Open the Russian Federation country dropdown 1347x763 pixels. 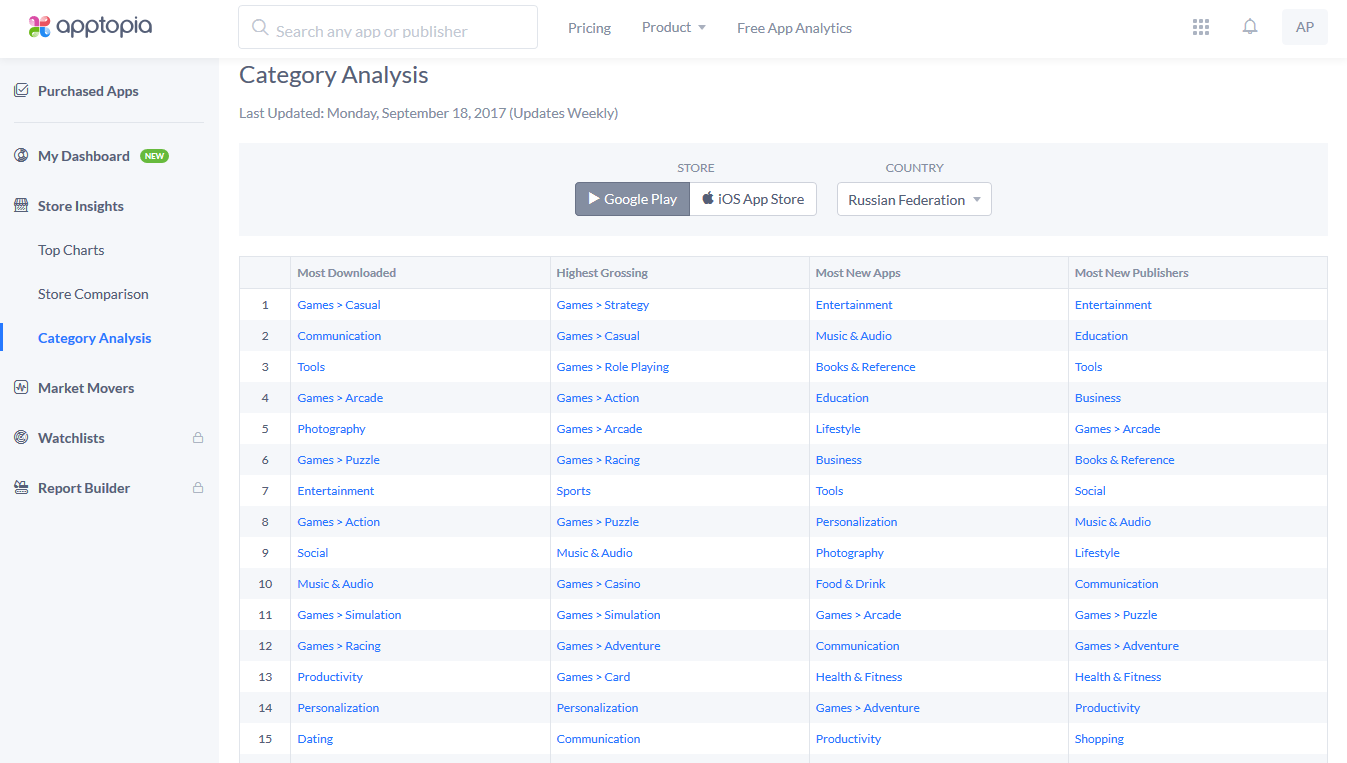[914, 199]
